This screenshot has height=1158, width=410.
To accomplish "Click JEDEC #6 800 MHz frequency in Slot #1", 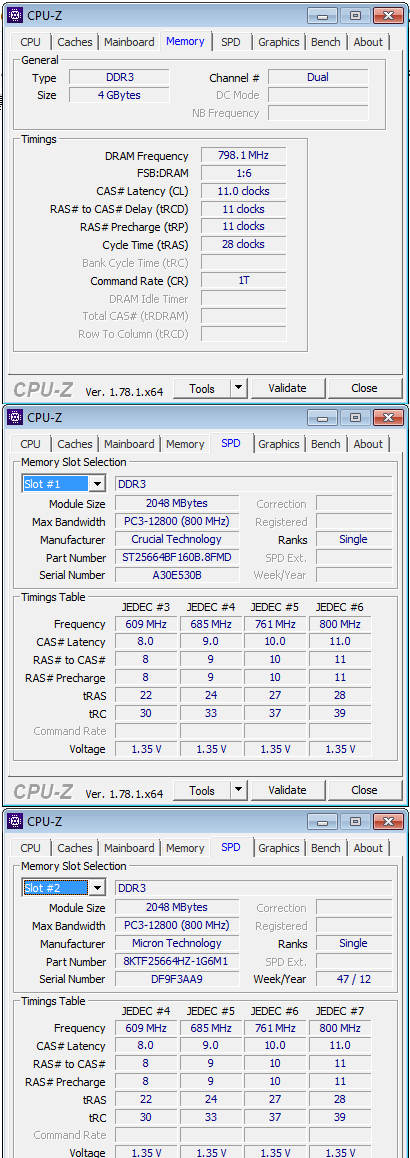I will click(x=341, y=625).
